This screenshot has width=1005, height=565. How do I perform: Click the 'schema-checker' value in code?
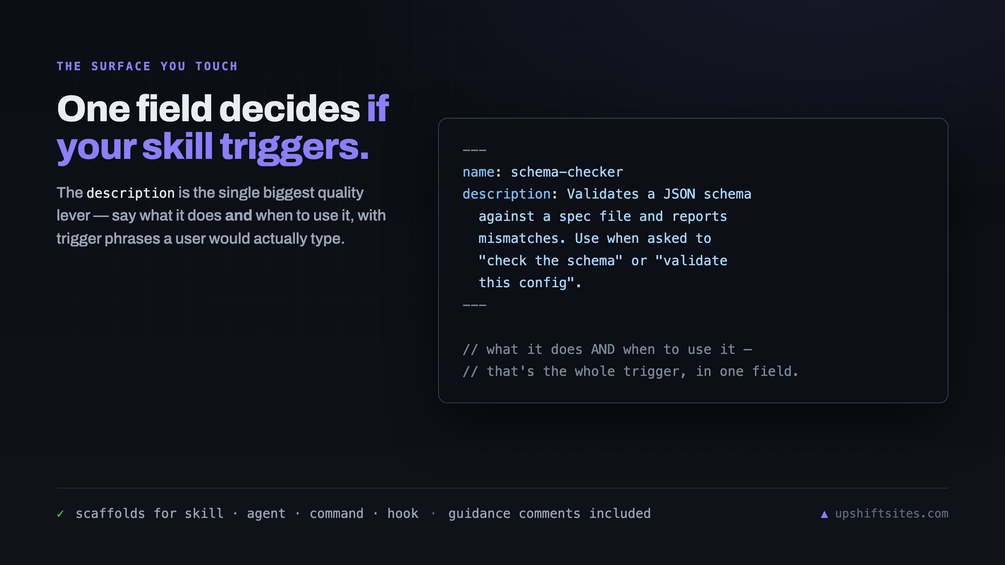(x=567, y=172)
